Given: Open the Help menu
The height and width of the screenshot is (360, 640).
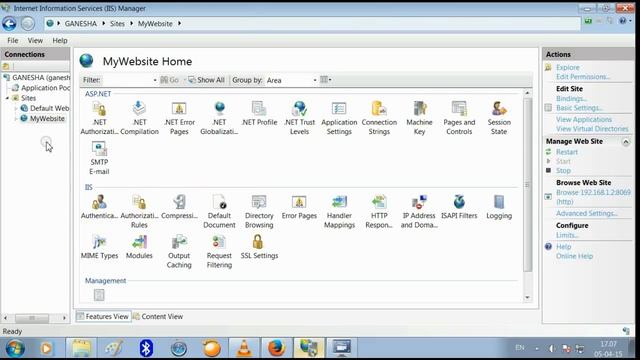Looking at the screenshot, I should (60, 40).
